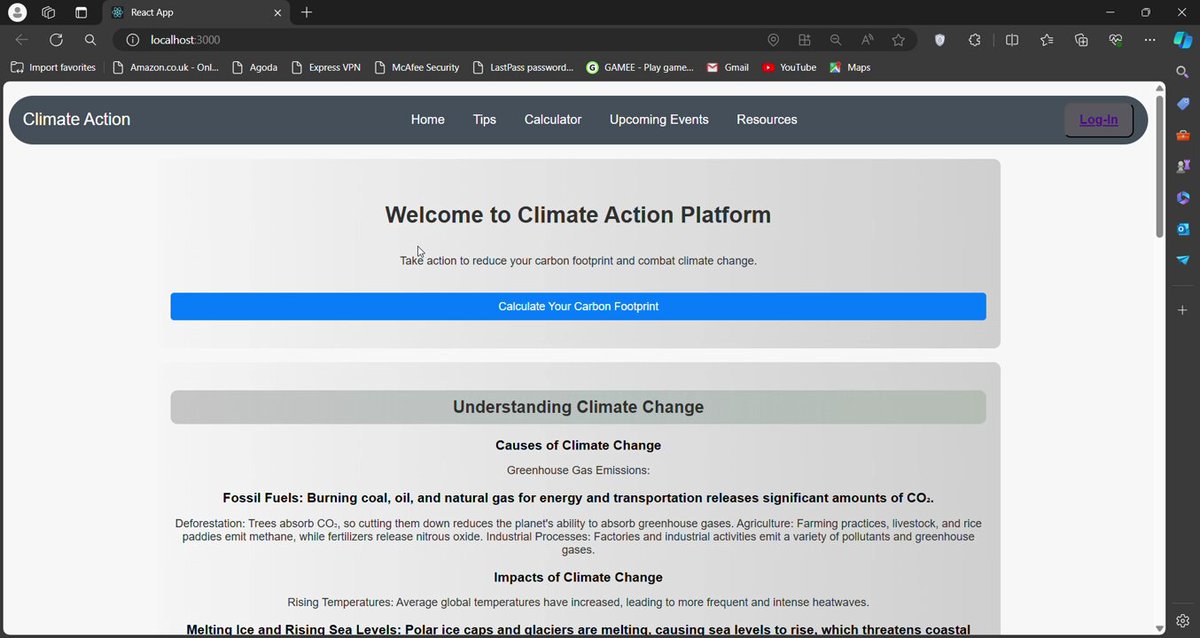Open the sidebar Games chess icon
1200x638 pixels.
click(1183, 166)
